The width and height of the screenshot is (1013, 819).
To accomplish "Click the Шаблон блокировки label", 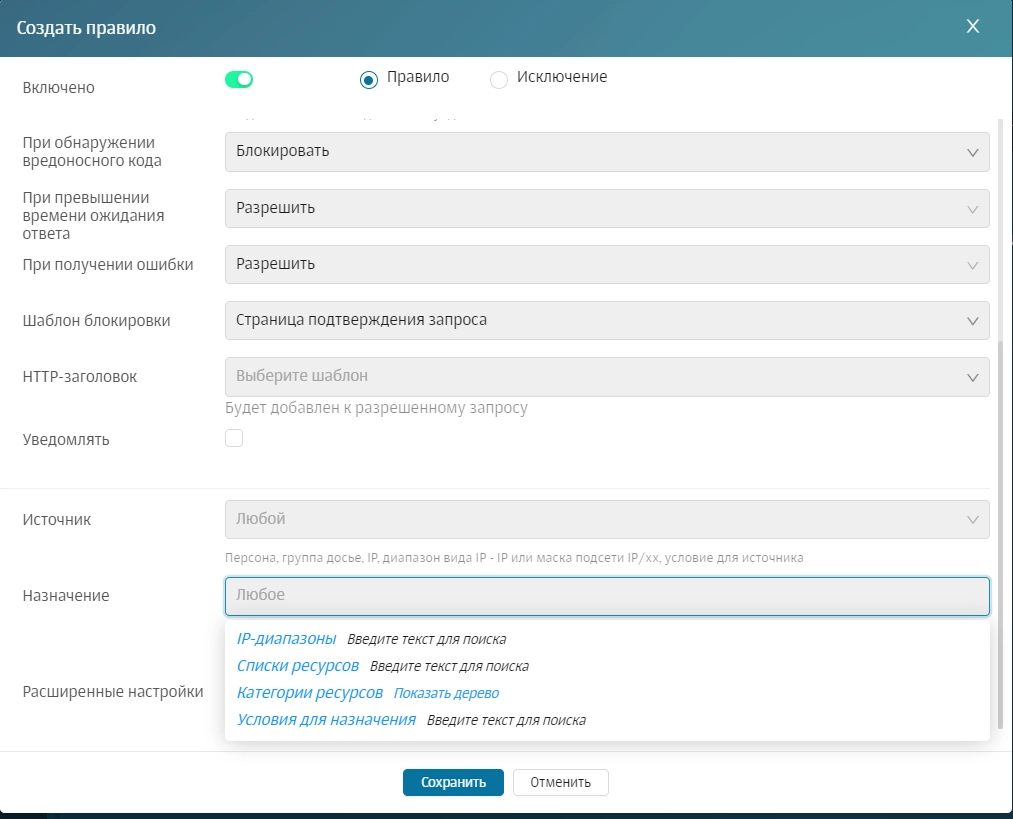I will [96, 321].
